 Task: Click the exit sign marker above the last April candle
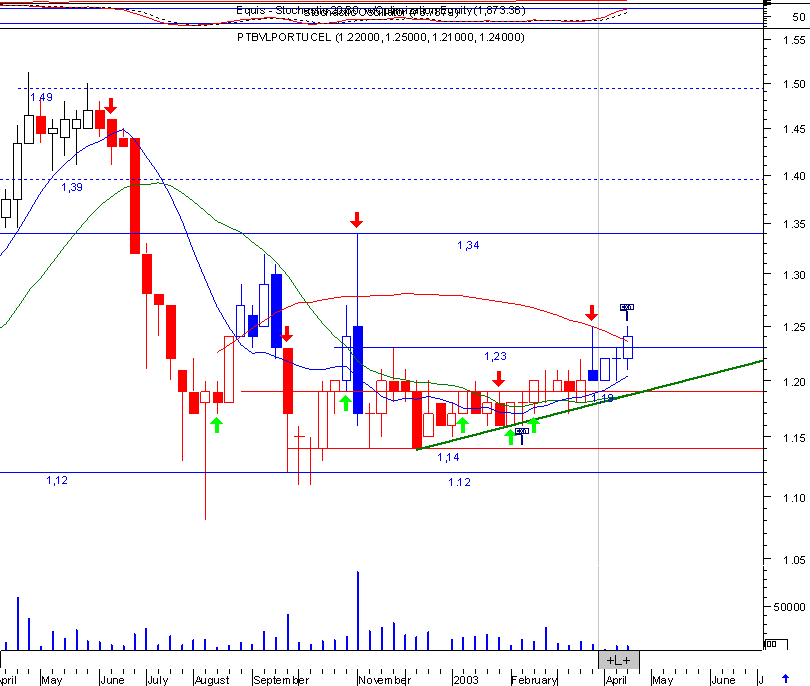(627, 311)
